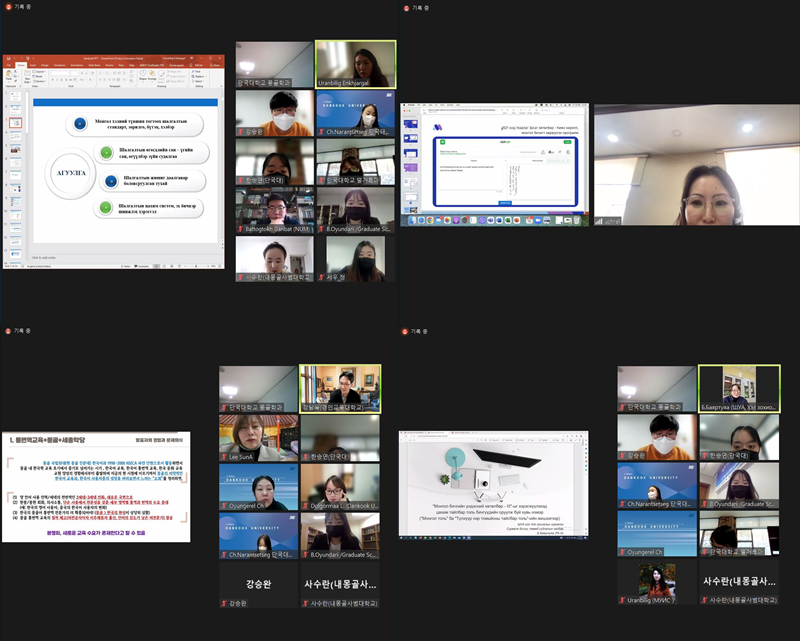The width and height of the screenshot is (800, 641).
Task: Click uchral's large speaker video
Action: [697, 165]
